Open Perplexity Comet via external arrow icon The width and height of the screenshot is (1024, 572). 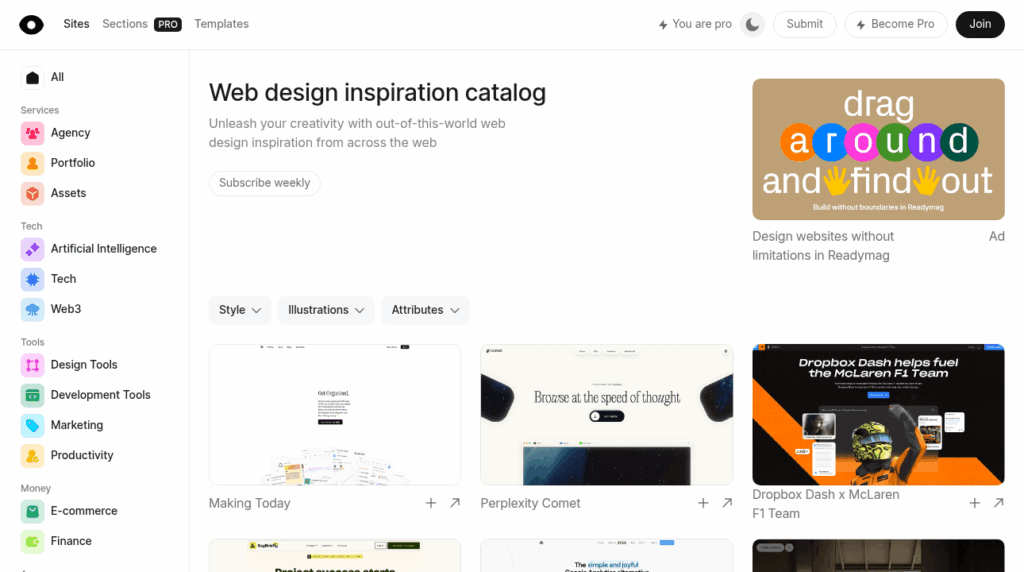(727, 503)
